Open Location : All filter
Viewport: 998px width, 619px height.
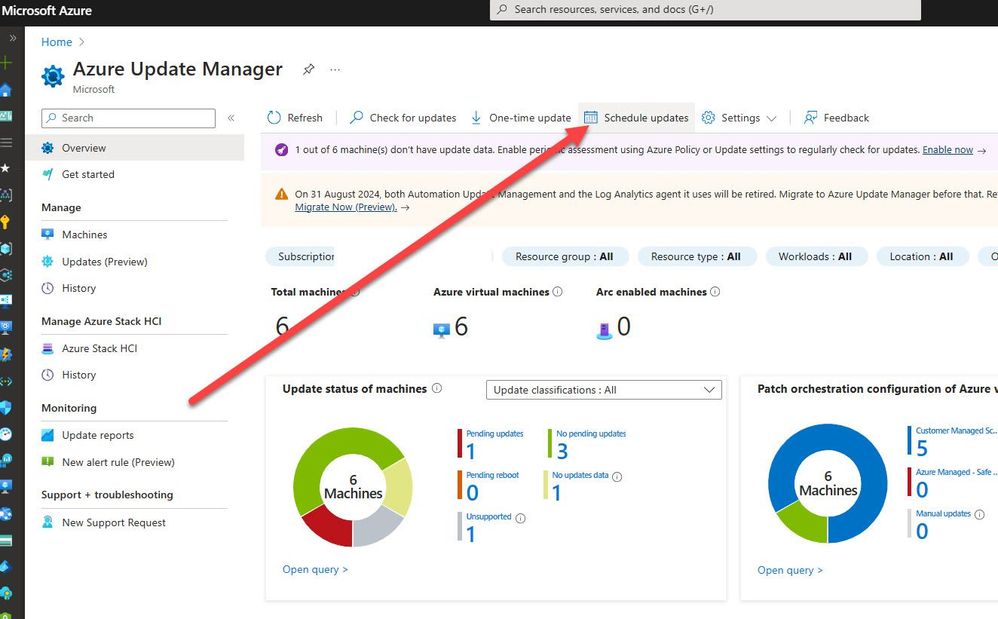pyautogui.click(x=922, y=256)
